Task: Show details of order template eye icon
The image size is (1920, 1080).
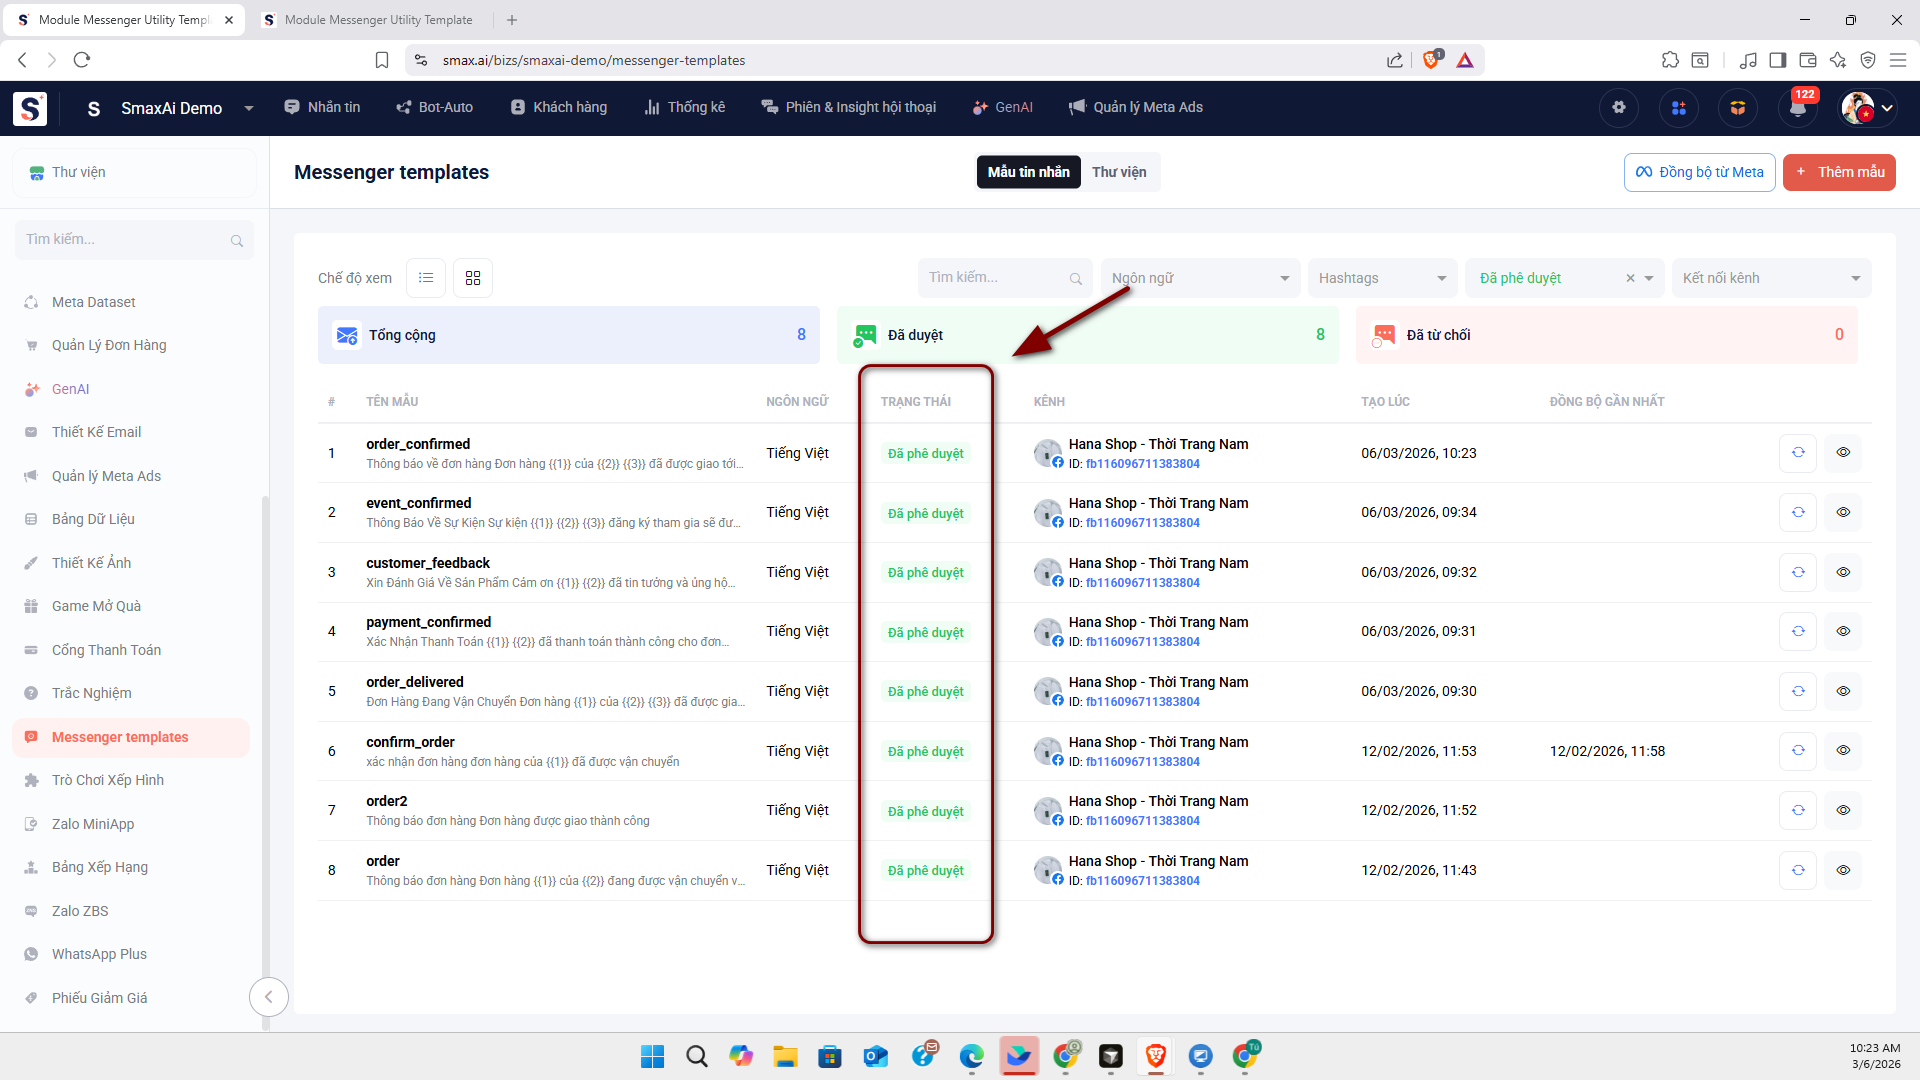Action: (1843, 870)
